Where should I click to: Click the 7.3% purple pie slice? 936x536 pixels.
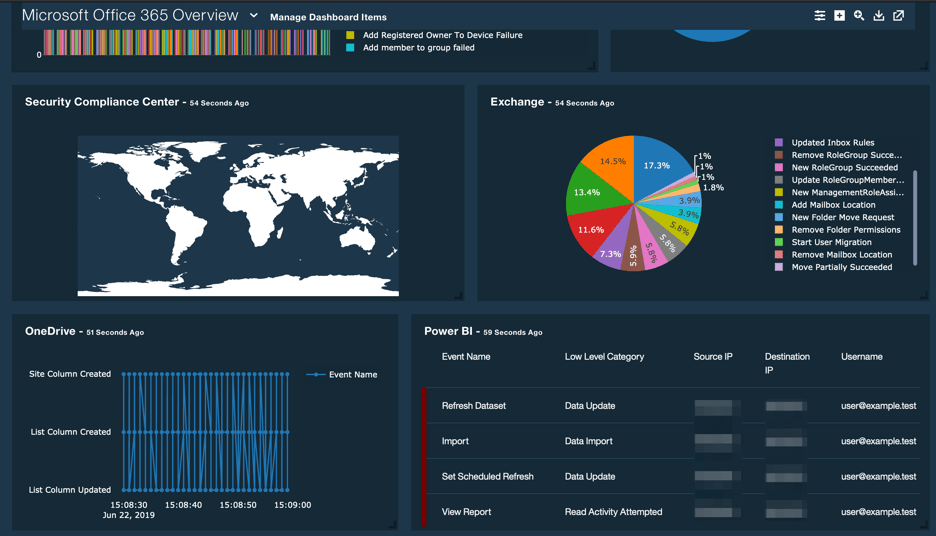coord(611,254)
